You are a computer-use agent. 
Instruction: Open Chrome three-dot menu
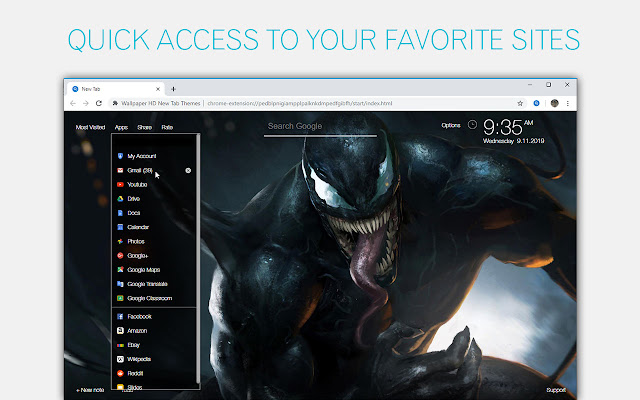pos(567,103)
